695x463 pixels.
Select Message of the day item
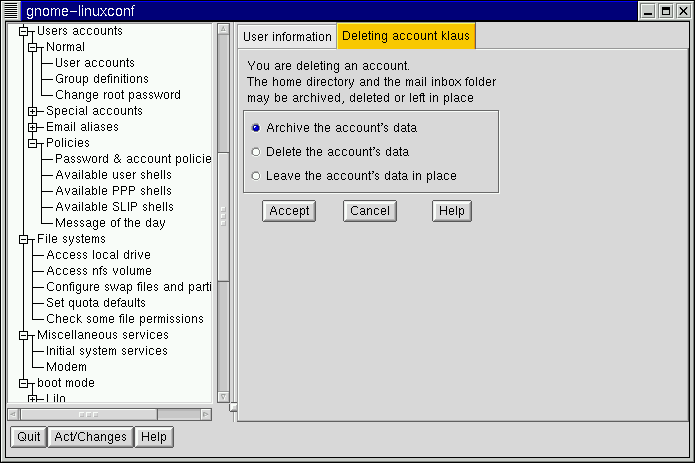click(110, 223)
